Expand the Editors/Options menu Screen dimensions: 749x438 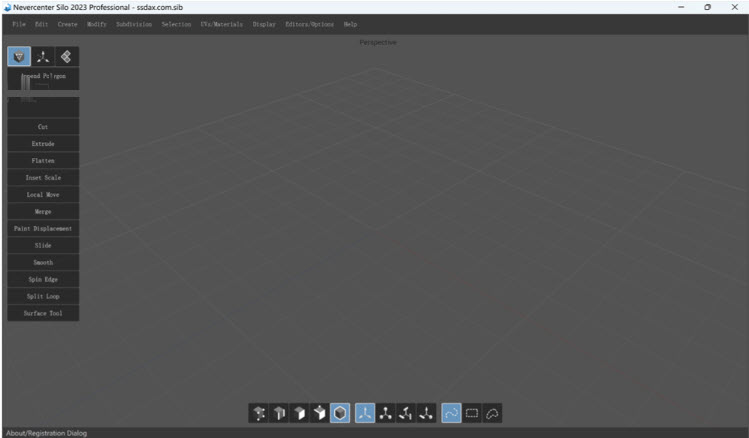[309, 24]
